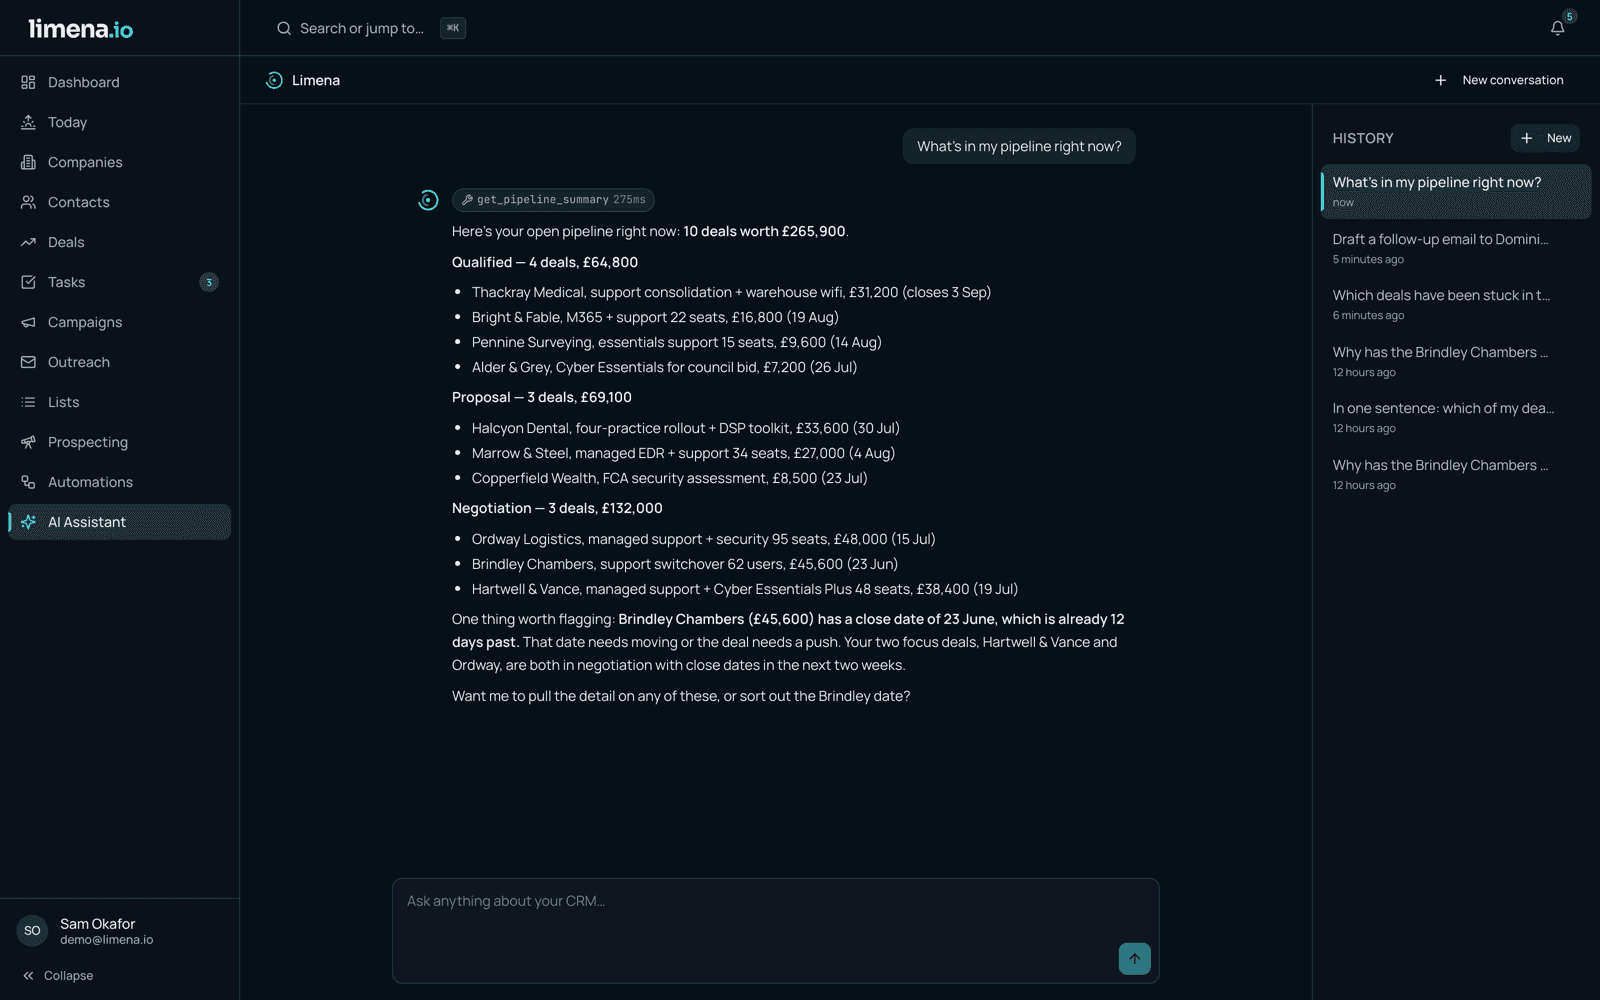Image resolution: width=1600 pixels, height=1000 pixels.
Task: Open the Prospecting page
Action: [119, 442]
